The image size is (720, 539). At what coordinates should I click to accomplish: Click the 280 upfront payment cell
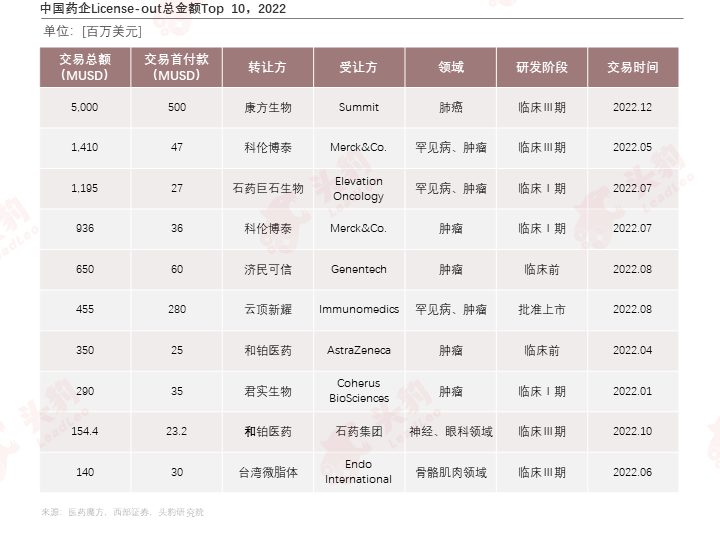[177, 309]
